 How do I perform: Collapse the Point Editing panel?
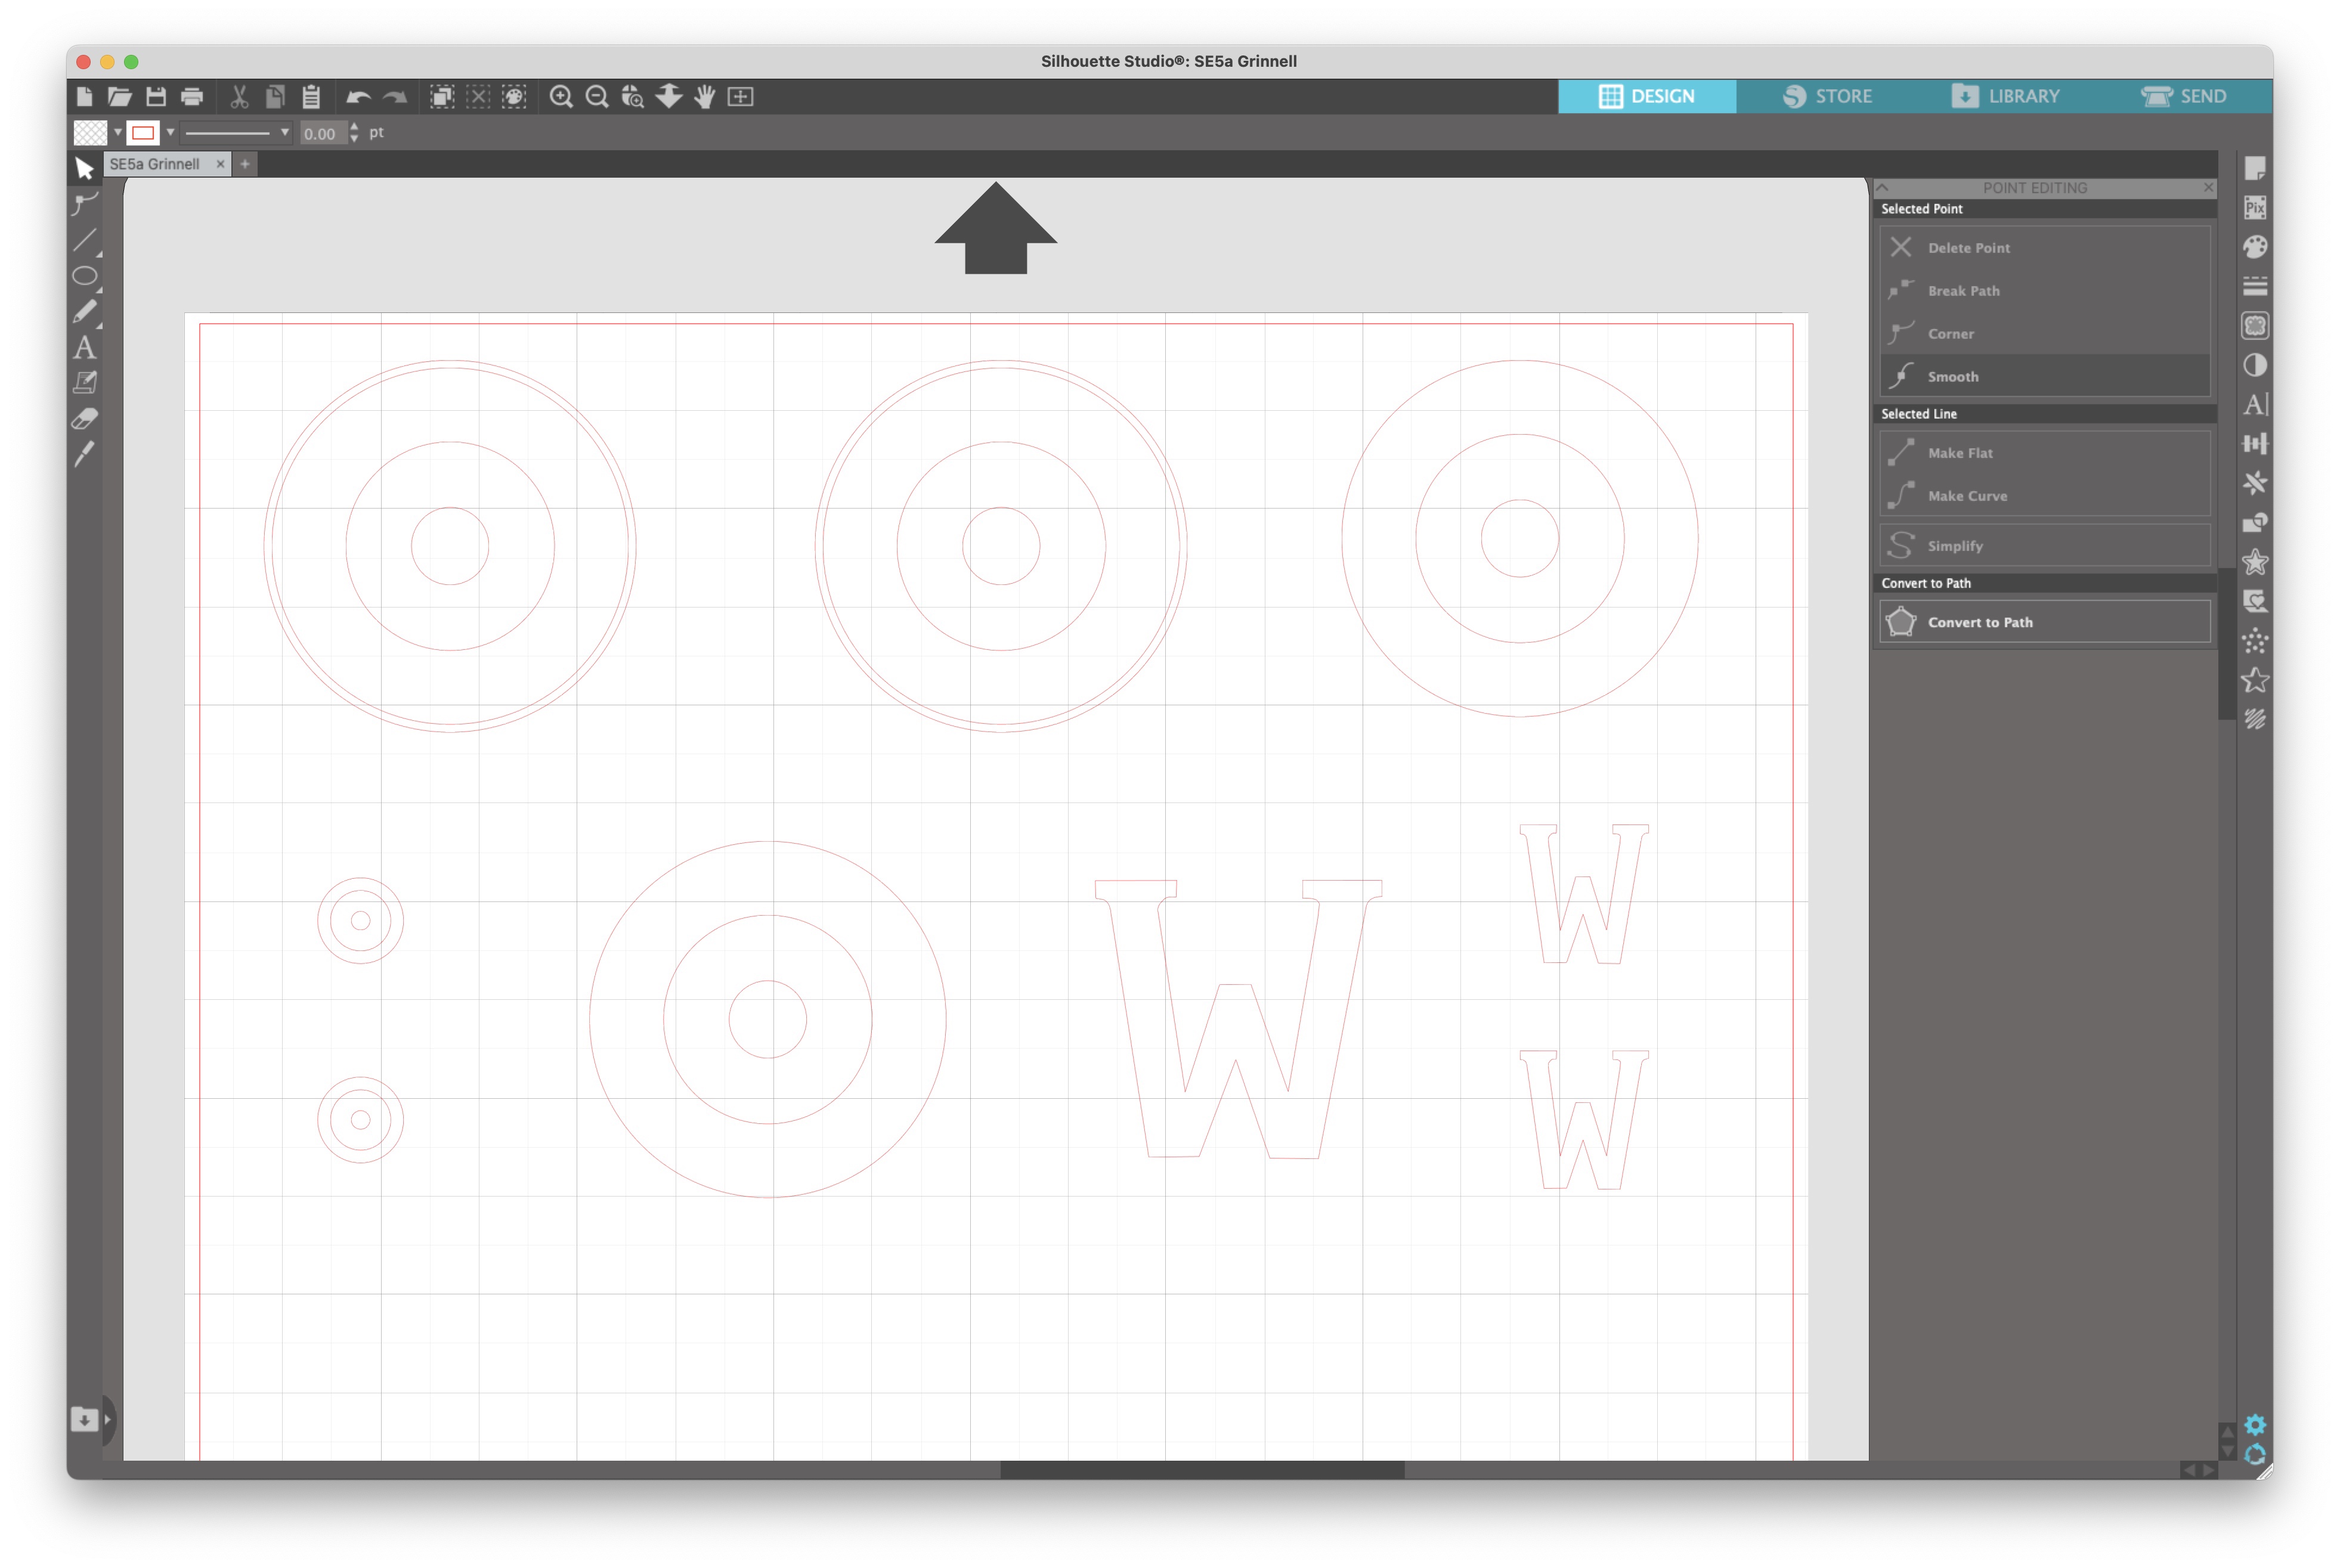click(1882, 188)
